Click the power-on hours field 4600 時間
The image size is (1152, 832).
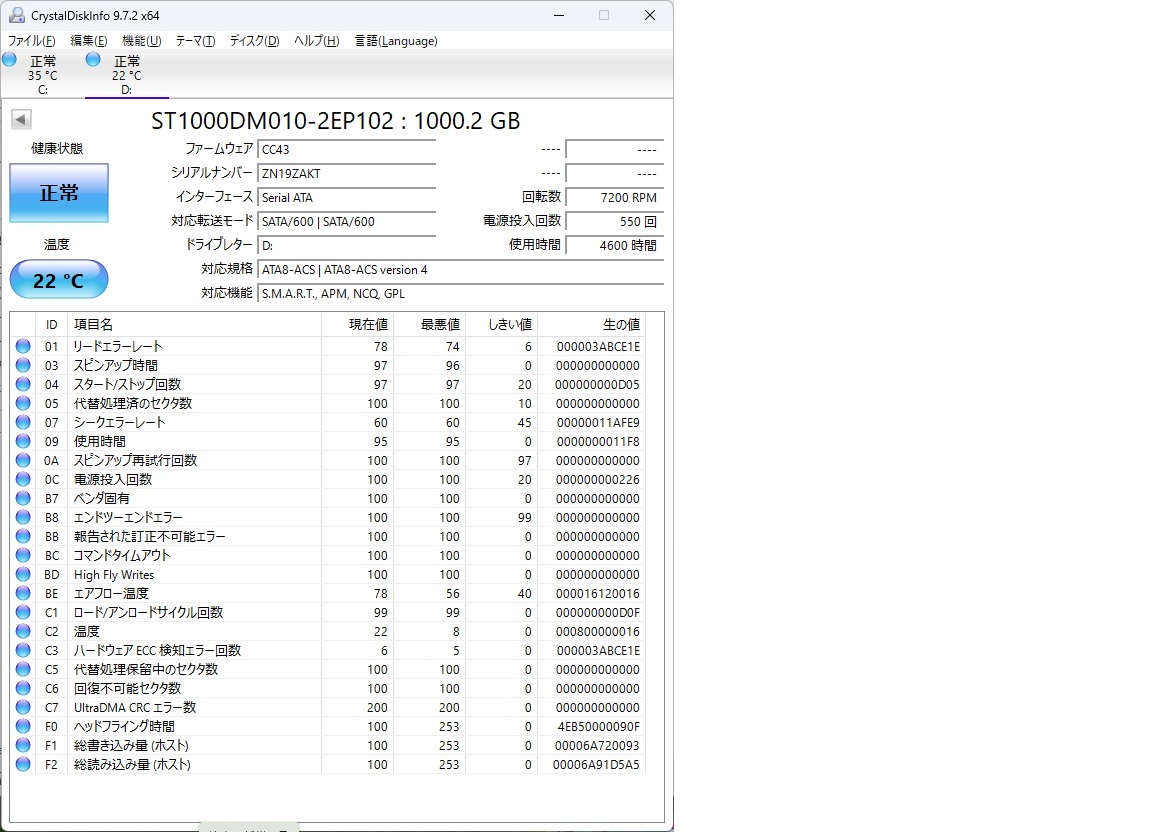pyautogui.click(x=615, y=245)
